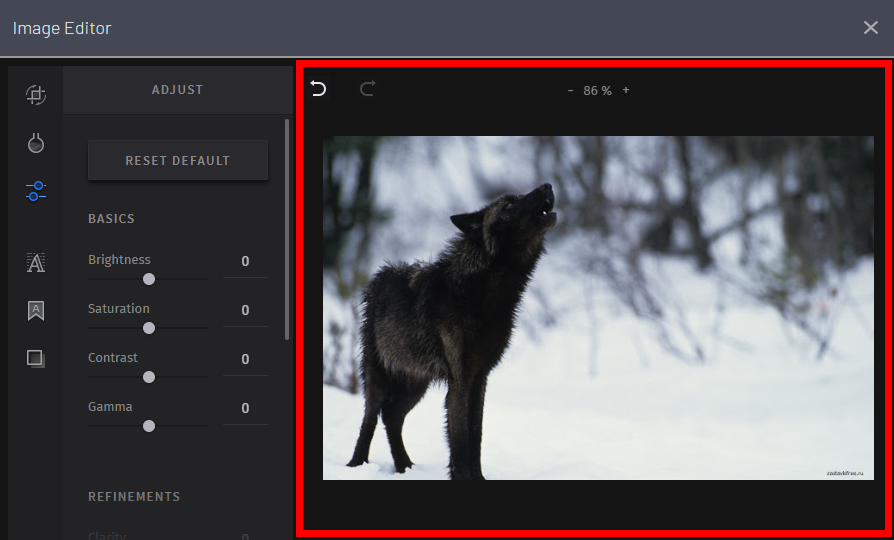Open the Crop and transform tool

(36, 95)
